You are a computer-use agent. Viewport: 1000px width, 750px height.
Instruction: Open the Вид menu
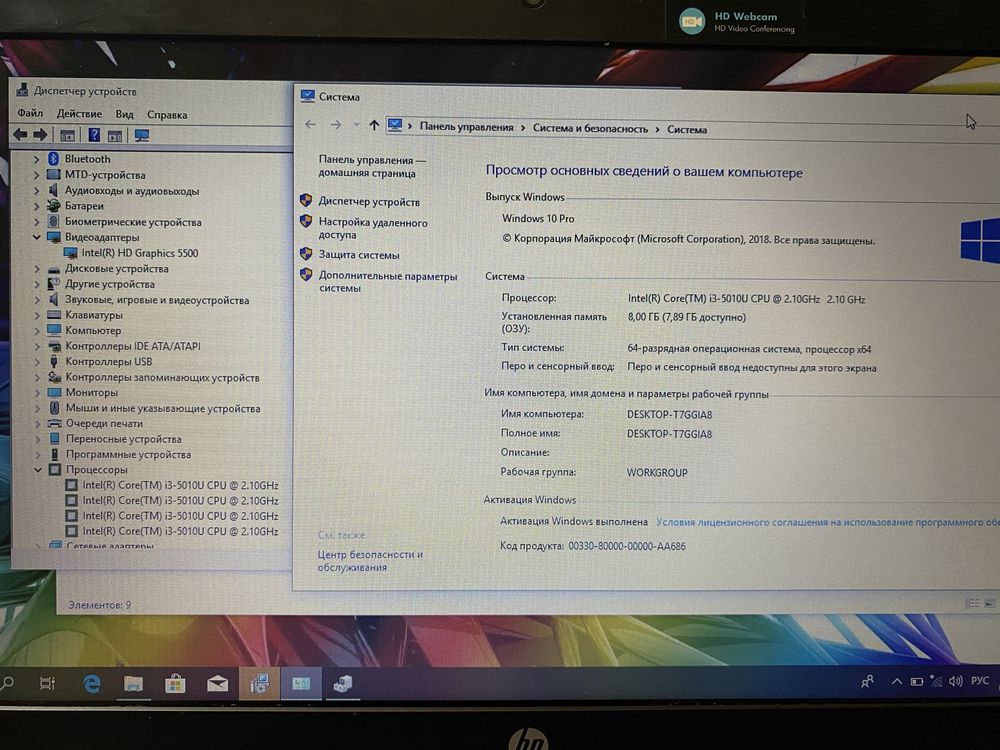124,114
